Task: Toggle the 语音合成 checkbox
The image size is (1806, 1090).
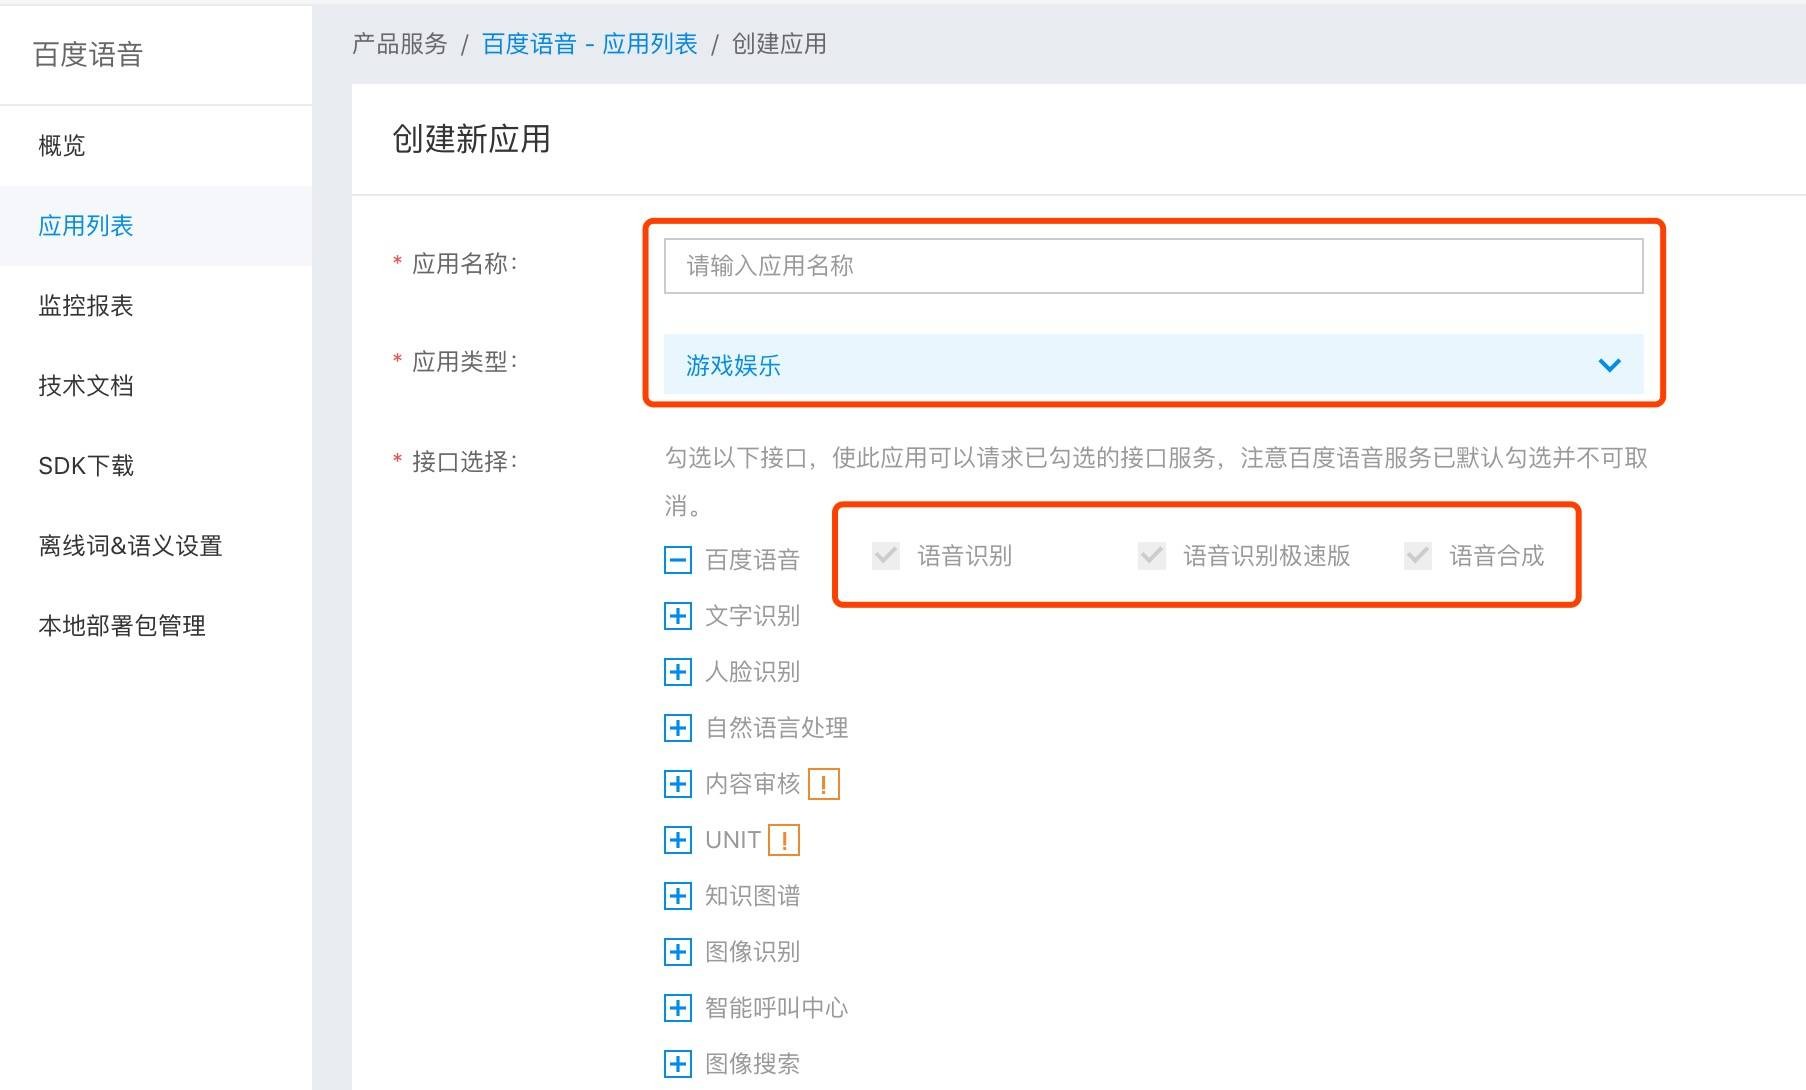Action: point(1418,556)
